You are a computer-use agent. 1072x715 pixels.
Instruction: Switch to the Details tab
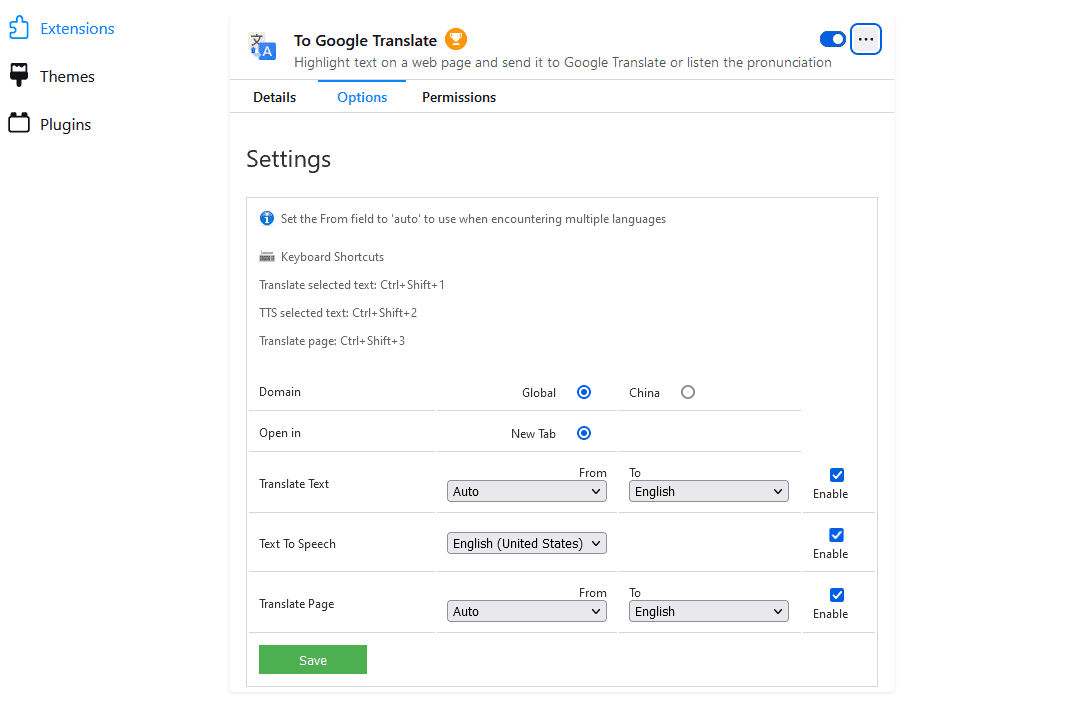(274, 97)
